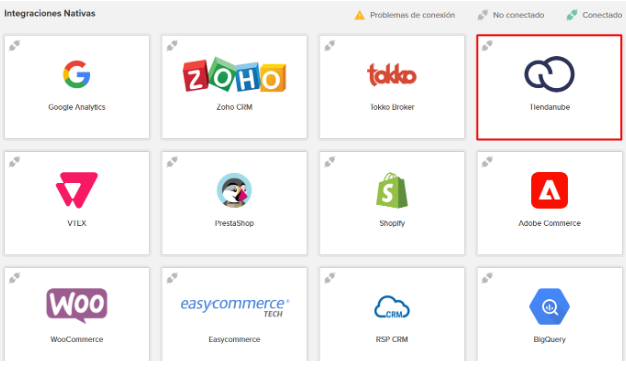This screenshot has width=626, height=380.
Task: Click the 'Adobe Commerce' label
Action: pos(549,223)
